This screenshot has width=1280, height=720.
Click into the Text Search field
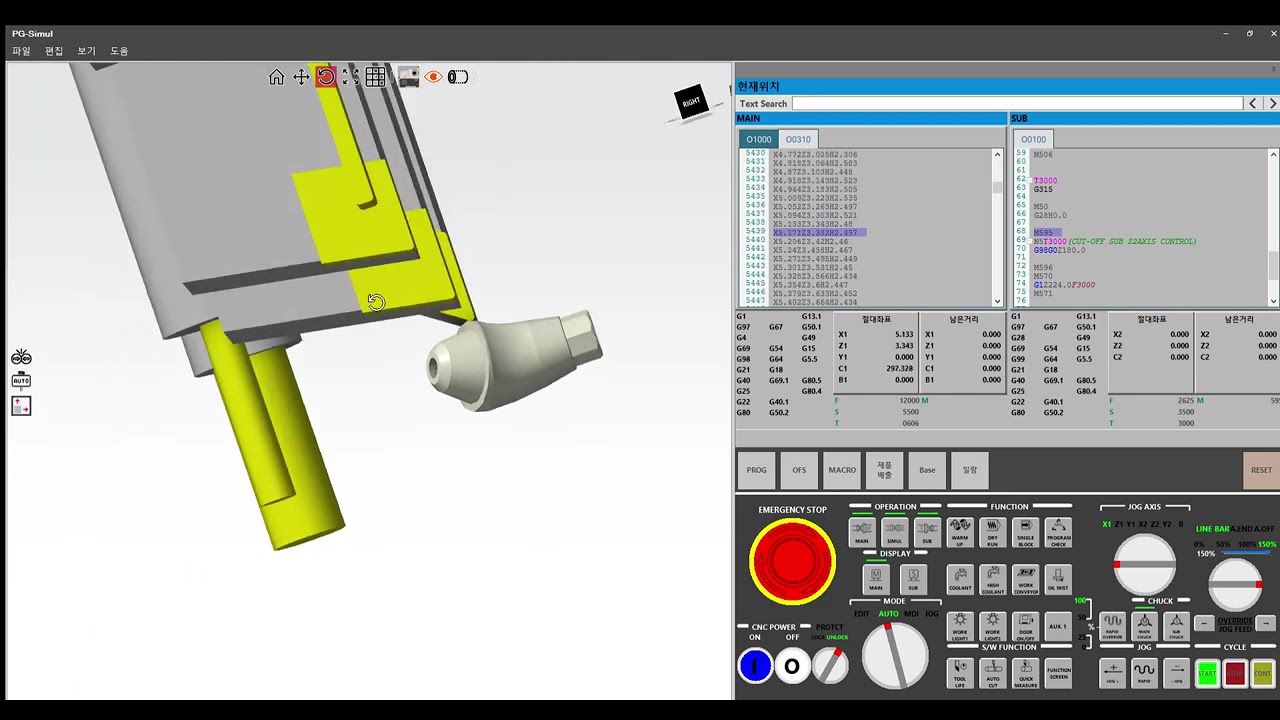tap(1017, 104)
